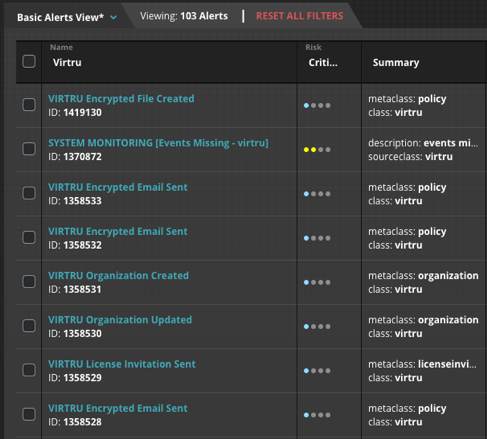
Task: Click risk dots for alert ID 1358533
Action: point(317,194)
